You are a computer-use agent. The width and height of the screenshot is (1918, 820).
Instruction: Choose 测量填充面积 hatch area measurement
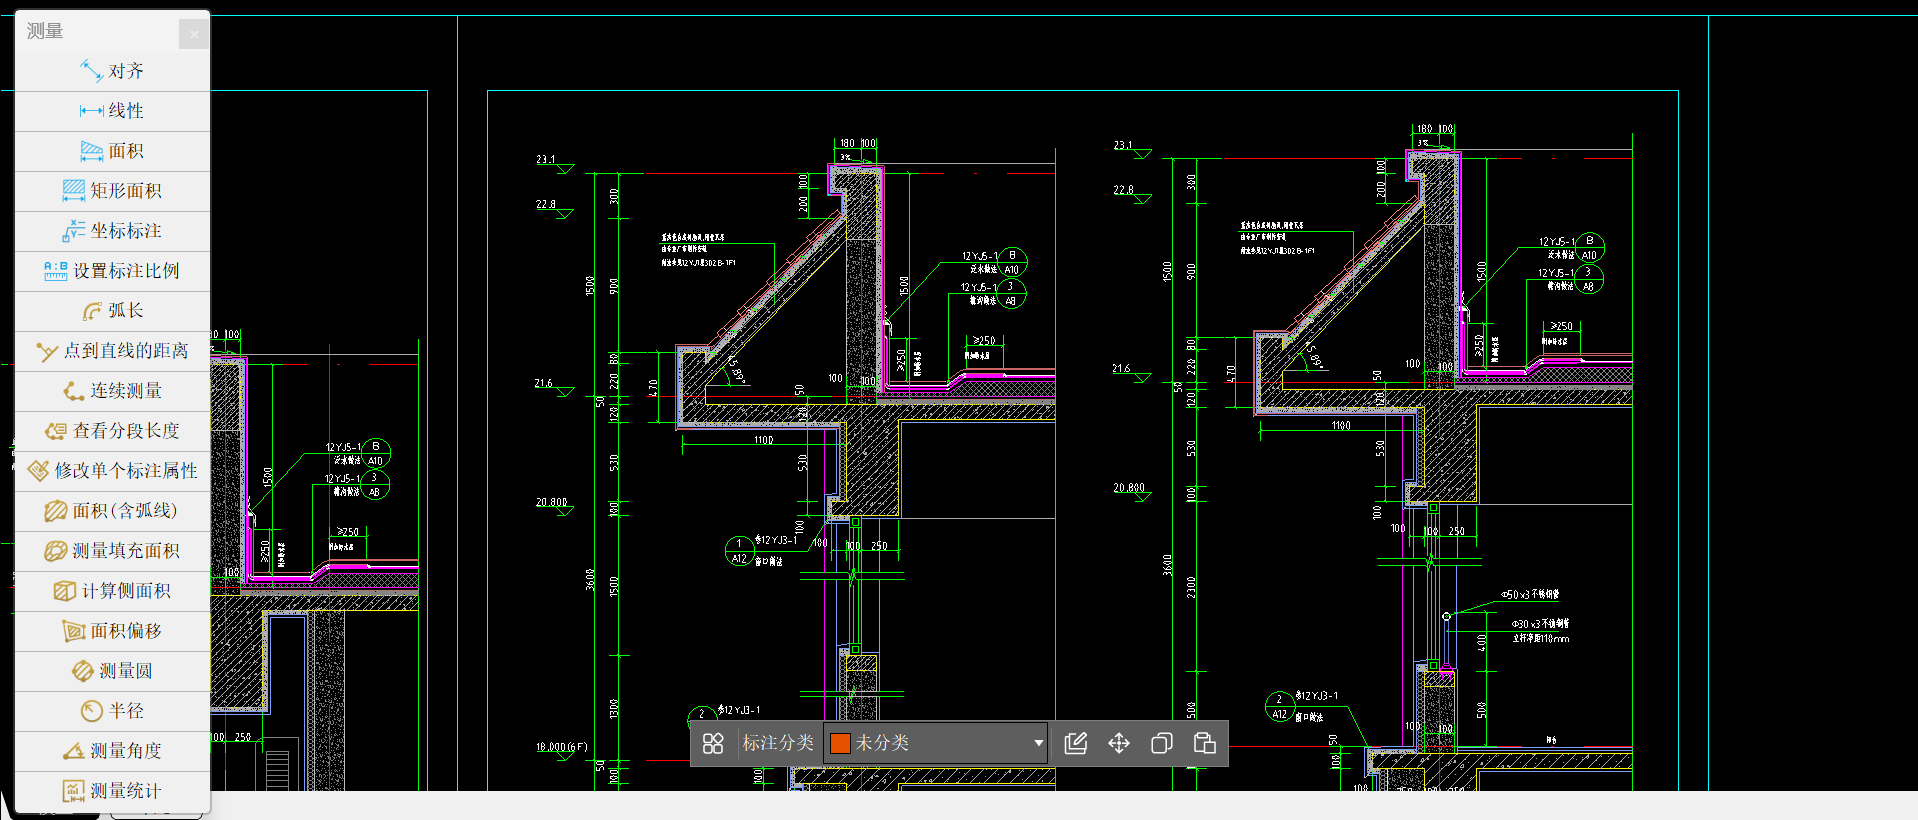[x=112, y=551]
